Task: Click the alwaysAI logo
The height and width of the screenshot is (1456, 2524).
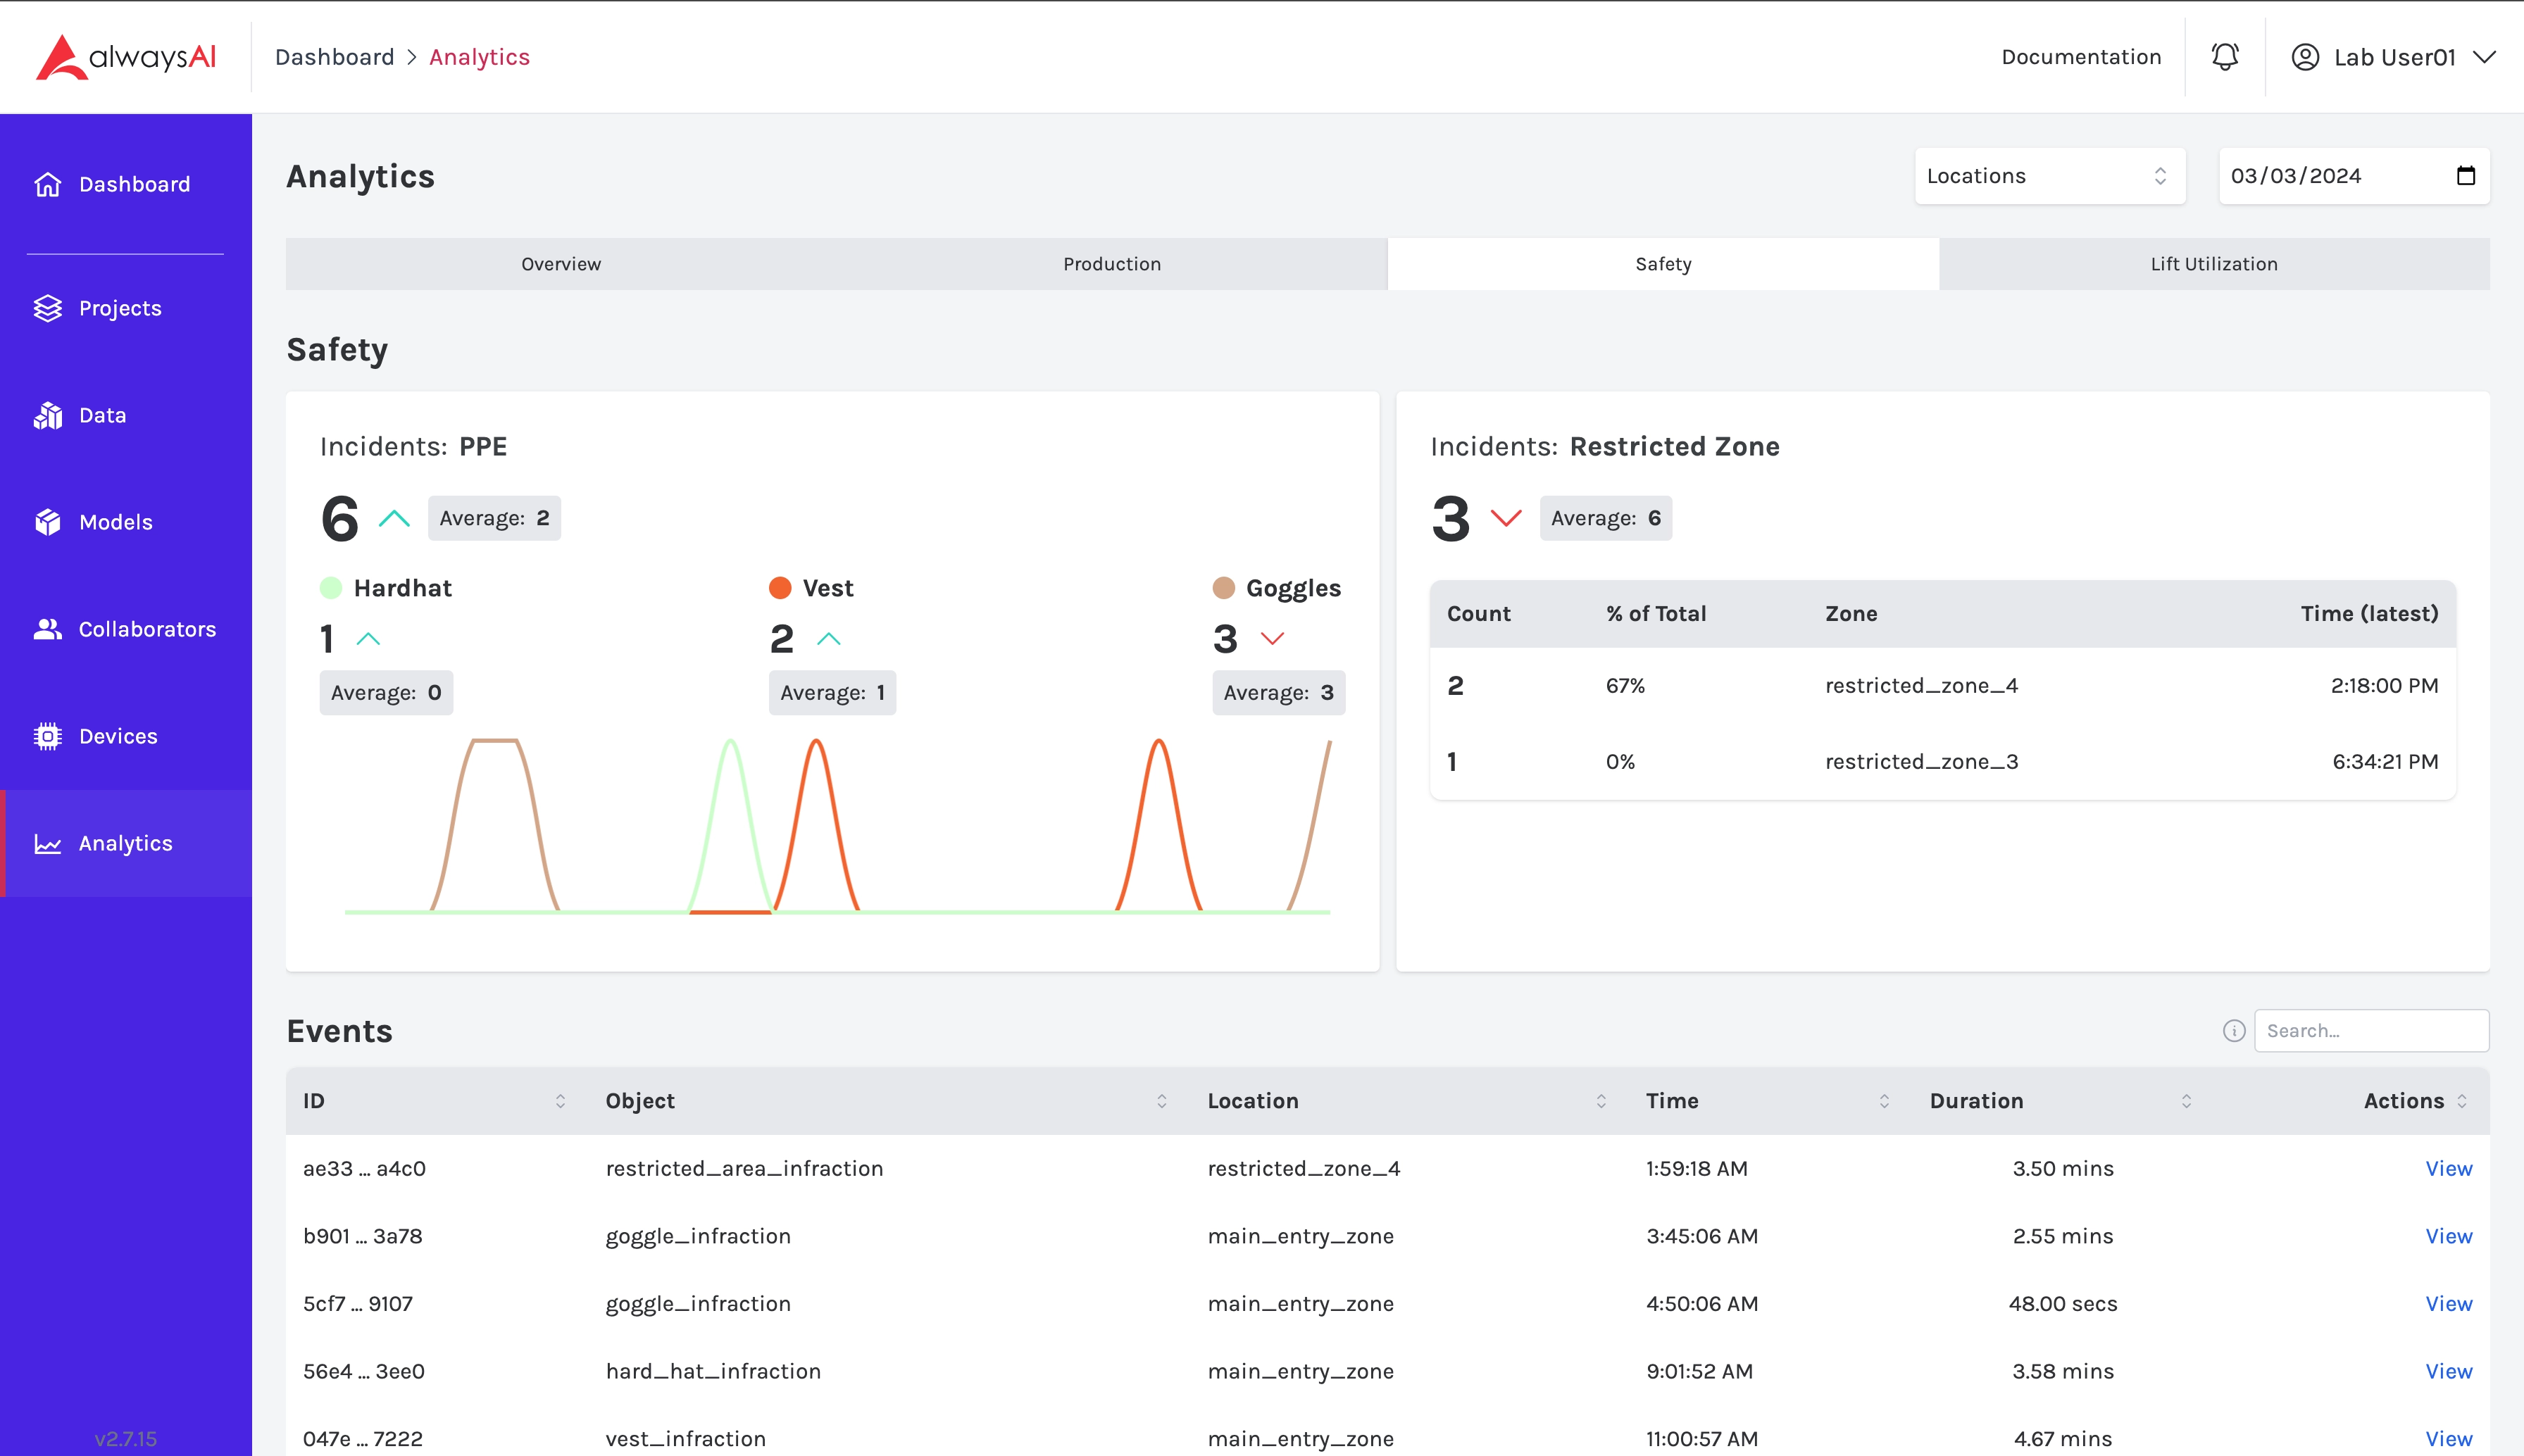Action: coord(126,57)
